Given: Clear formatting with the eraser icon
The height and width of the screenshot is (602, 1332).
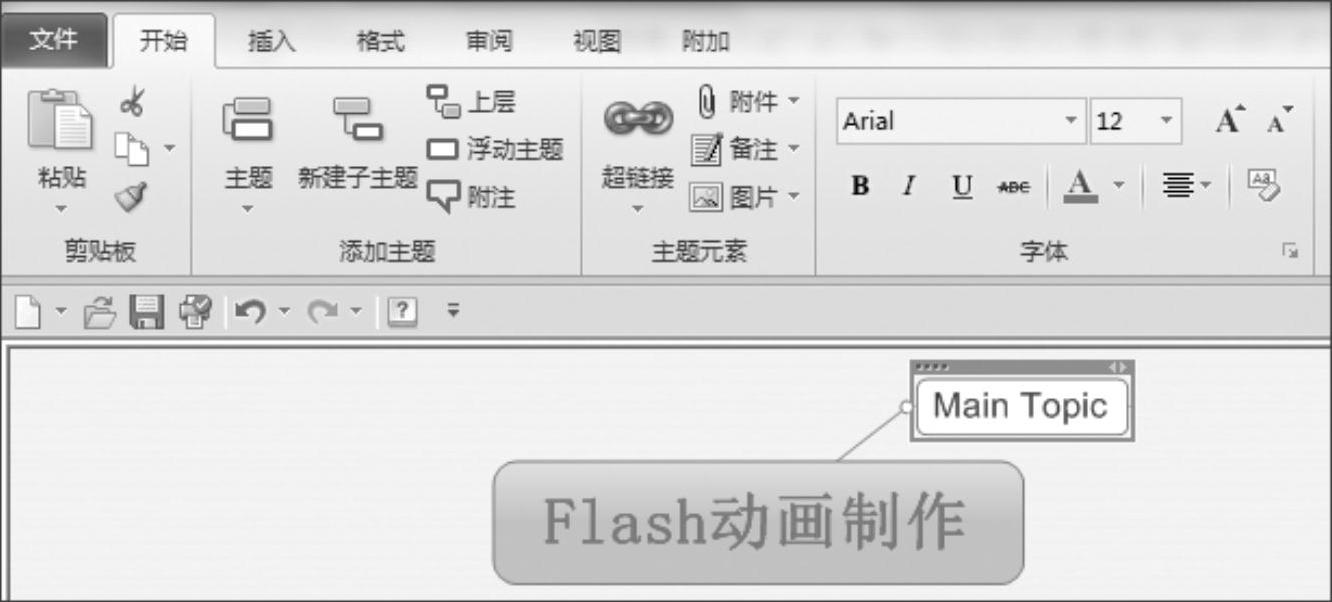Looking at the screenshot, I should pyautogui.click(x=1263, y=184).
